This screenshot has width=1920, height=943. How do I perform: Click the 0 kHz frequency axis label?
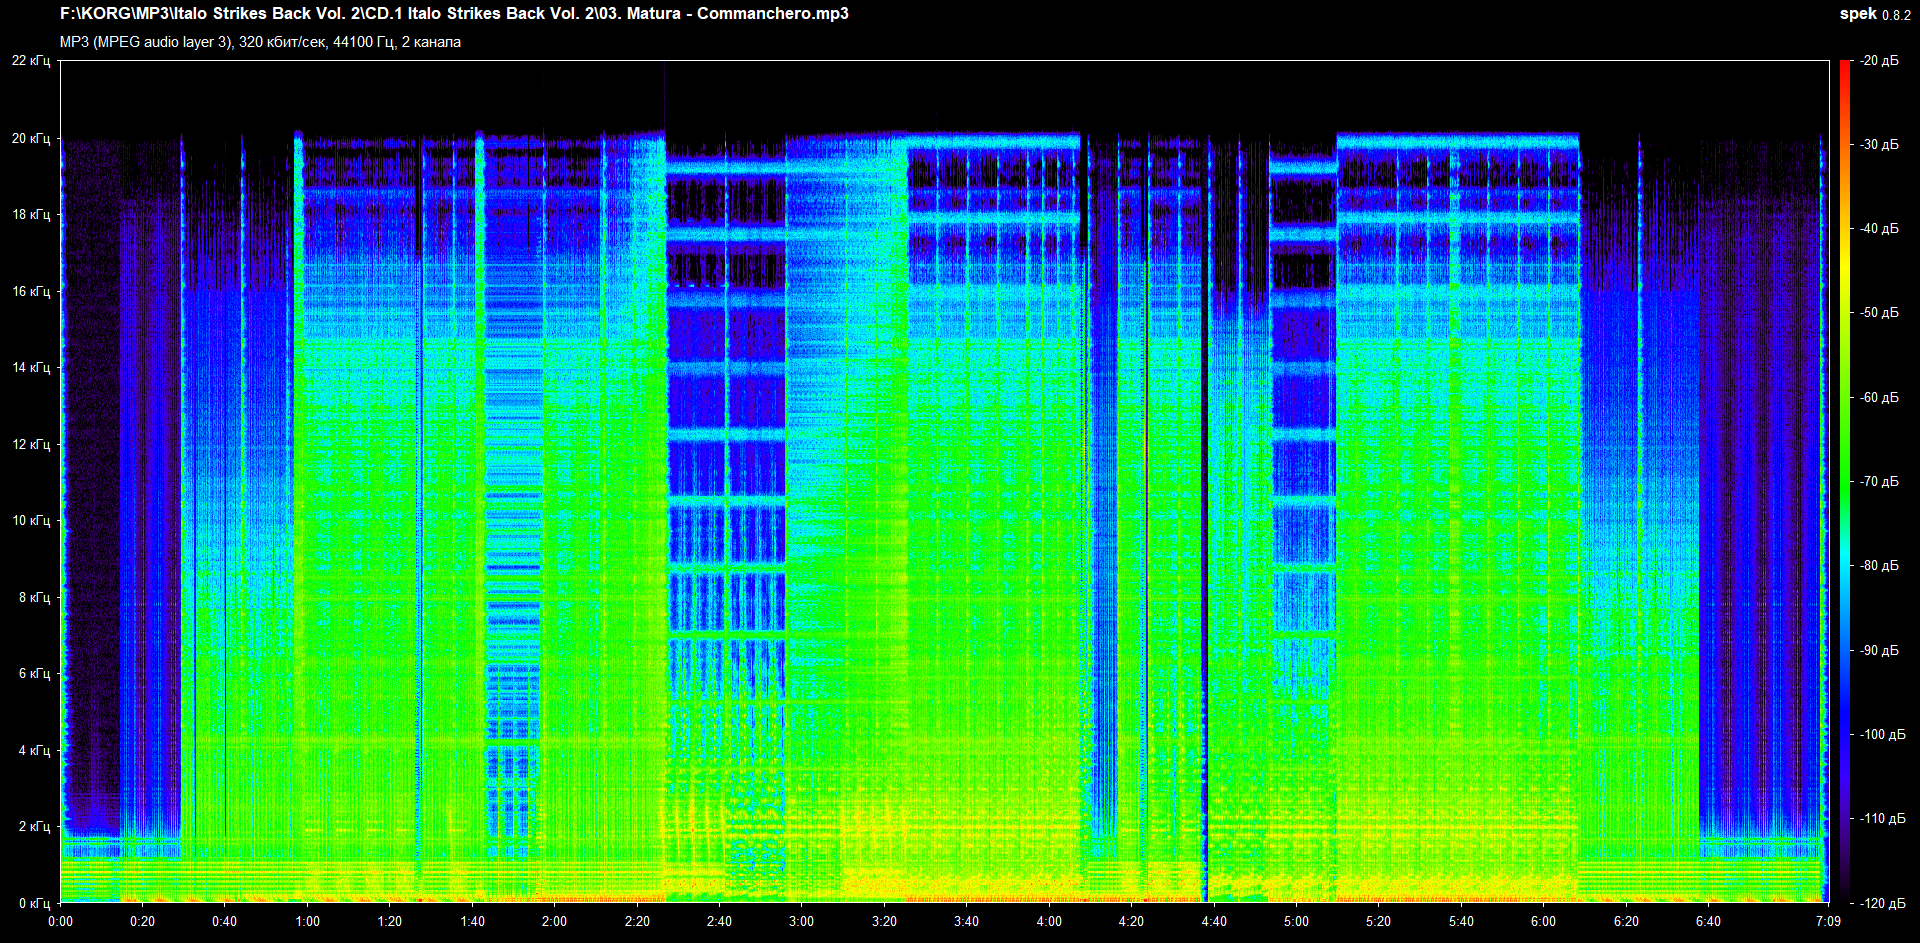[34, 903]
